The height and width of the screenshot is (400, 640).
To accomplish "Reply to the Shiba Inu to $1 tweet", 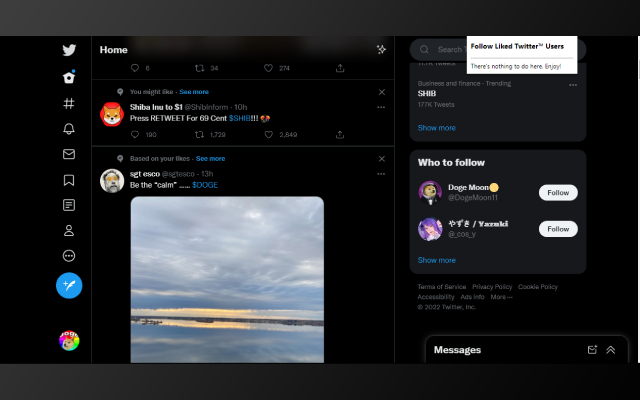I will 135,135.
